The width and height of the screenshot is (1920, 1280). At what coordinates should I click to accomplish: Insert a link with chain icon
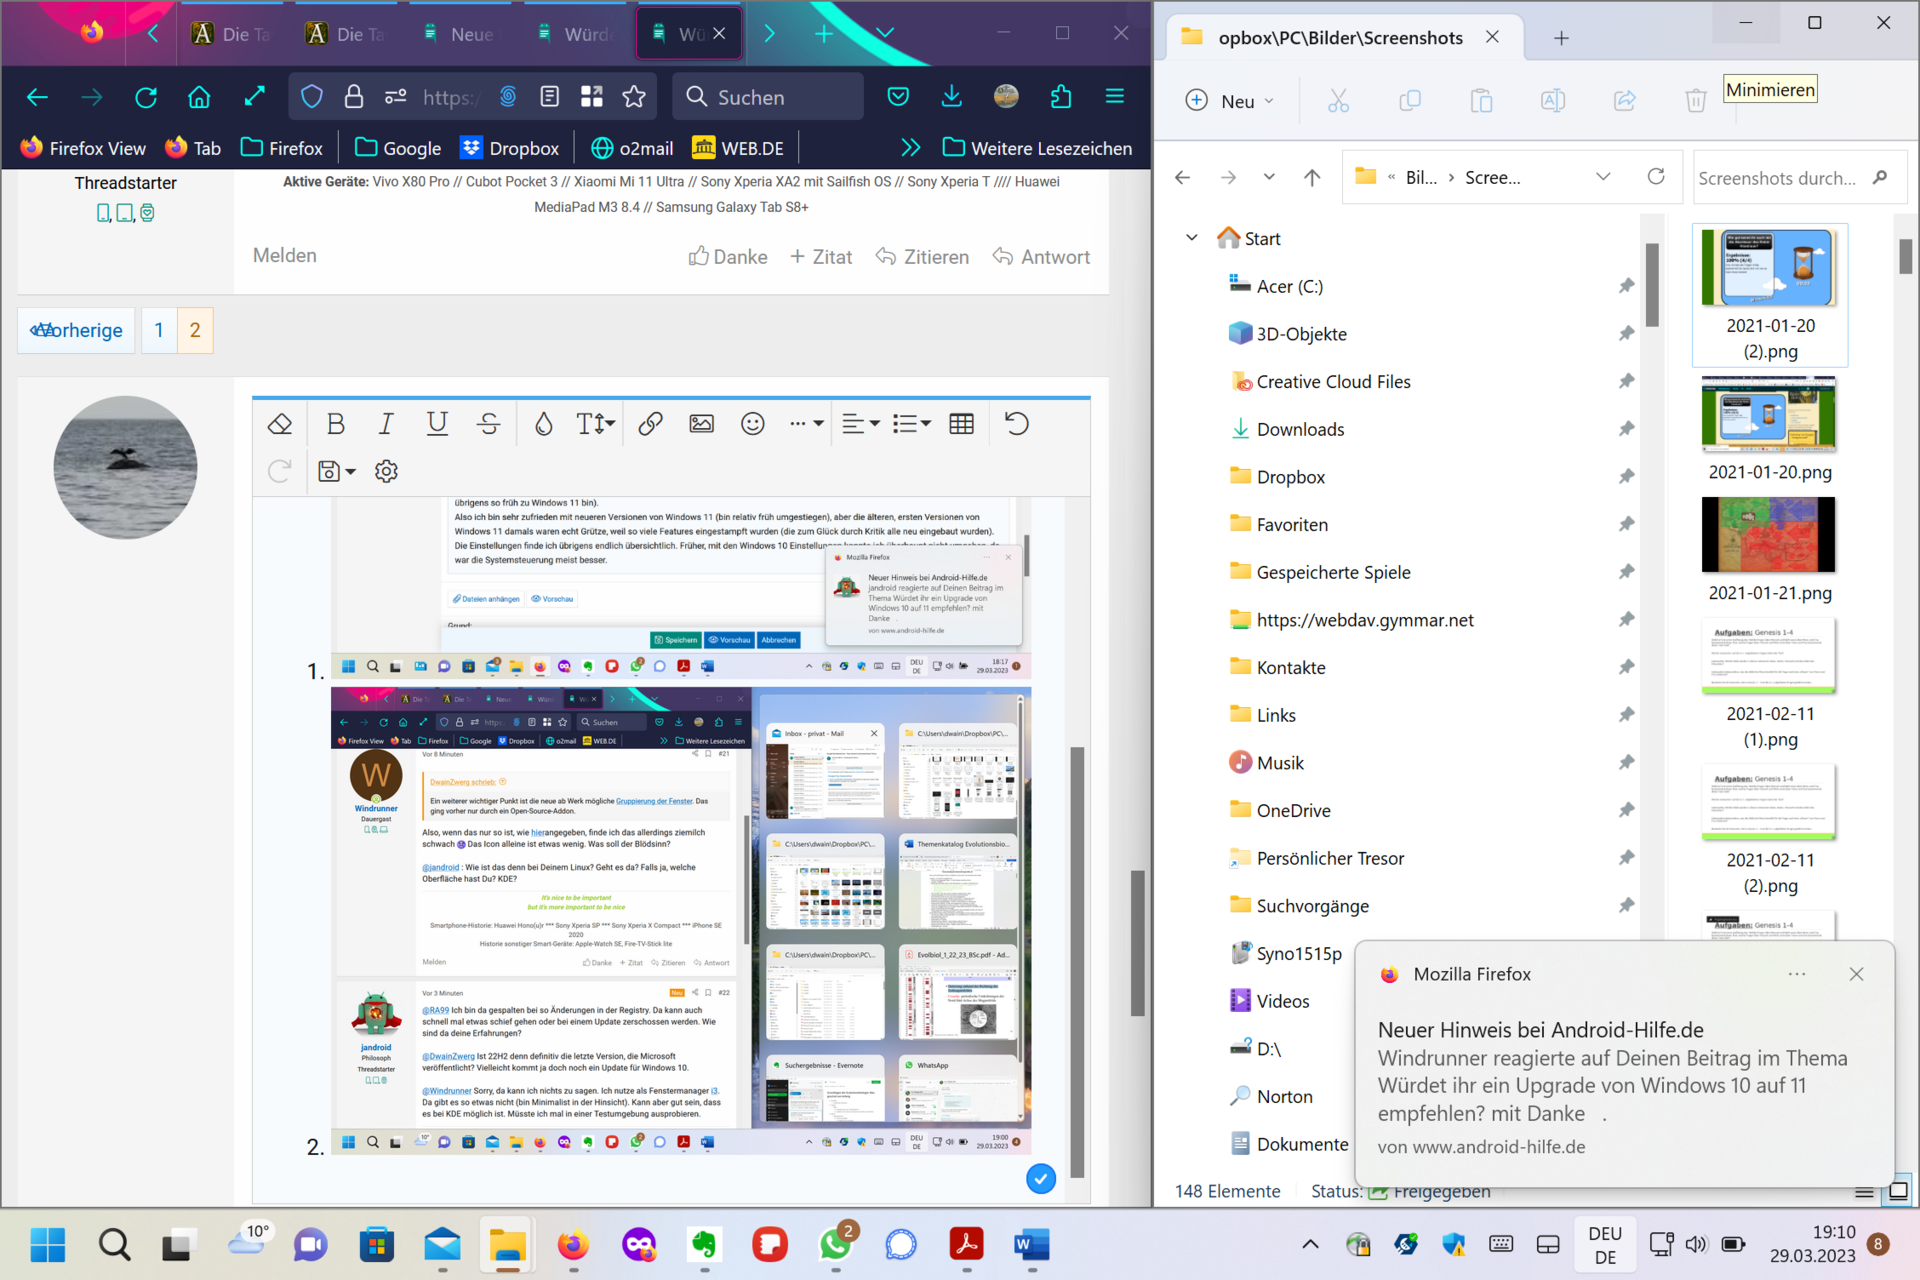pos(650,424)
